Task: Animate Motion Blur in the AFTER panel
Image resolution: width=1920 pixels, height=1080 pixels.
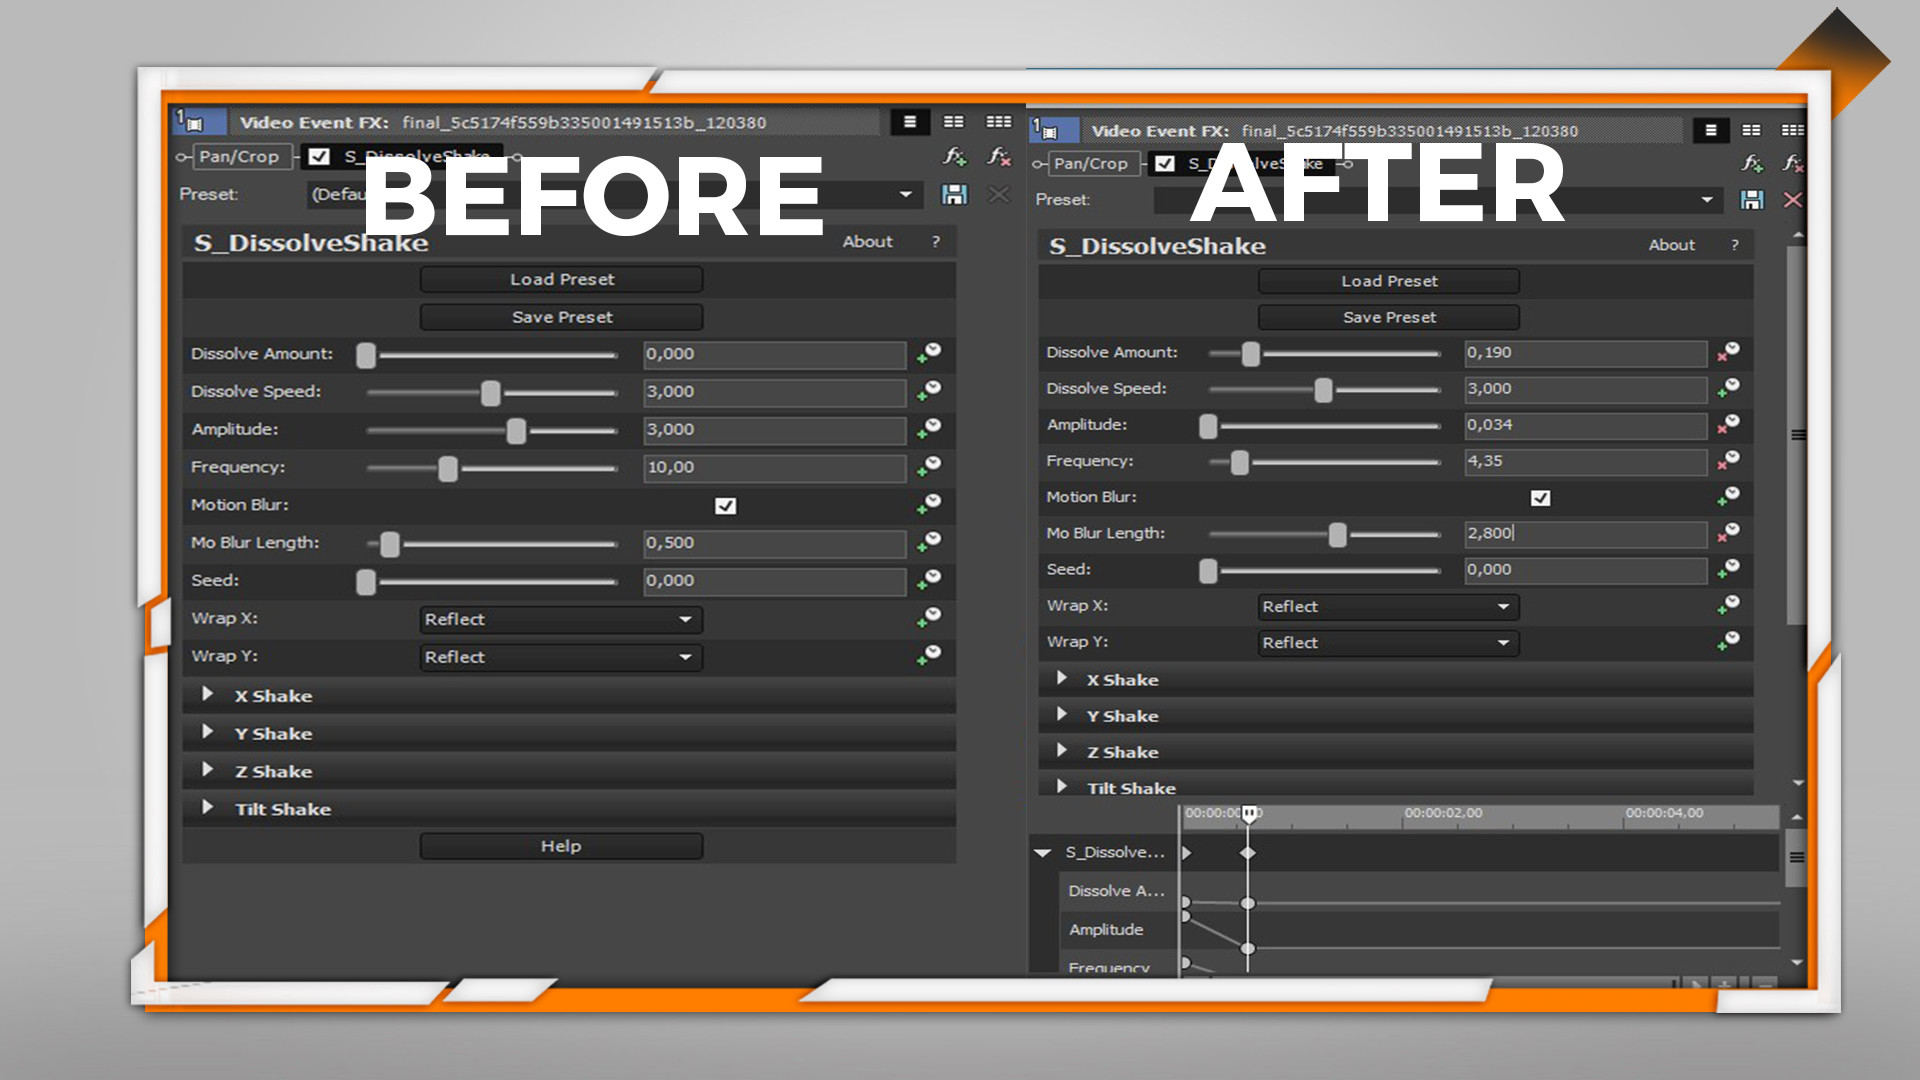Action: [1729, 497]
